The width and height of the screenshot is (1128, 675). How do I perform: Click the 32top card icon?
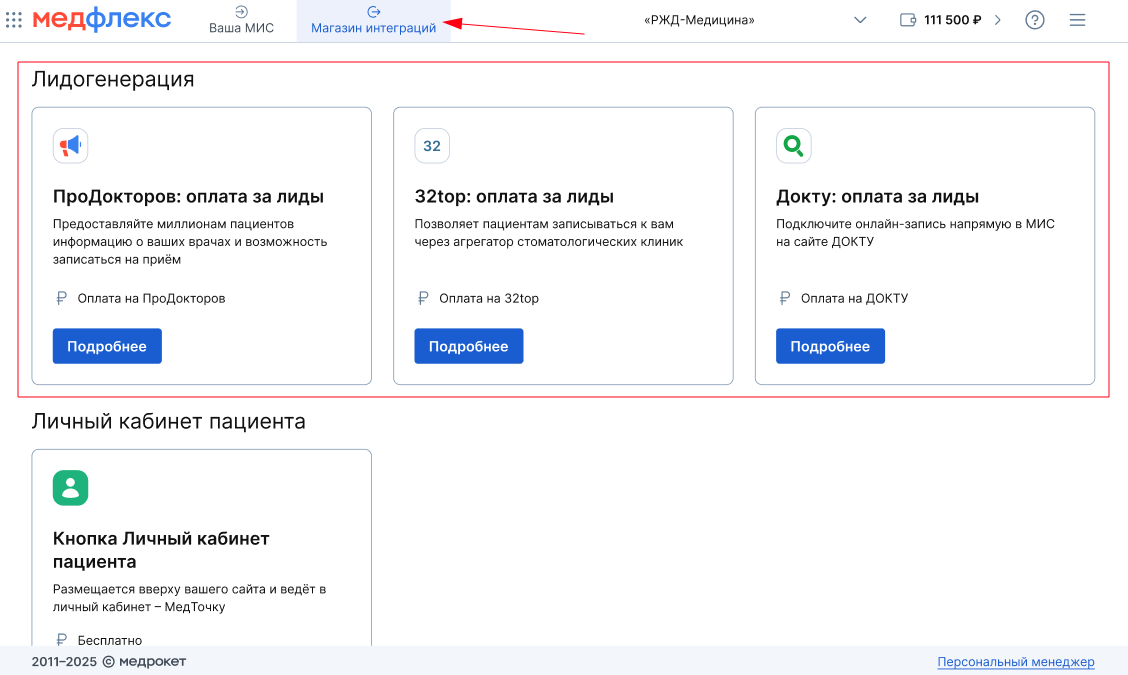[x=432, y=146]
